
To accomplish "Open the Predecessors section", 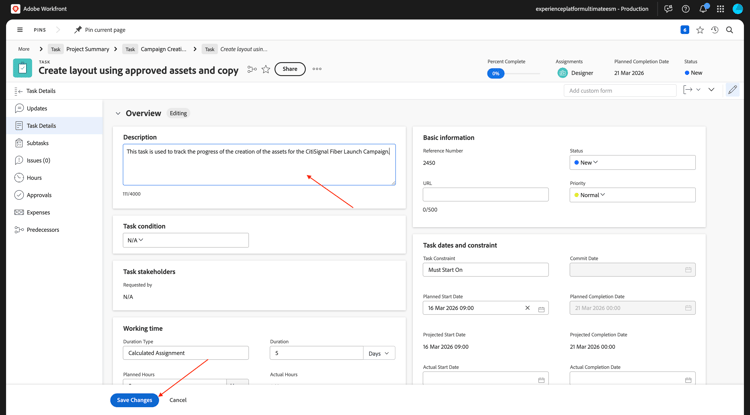I will [x=42, y=230].
